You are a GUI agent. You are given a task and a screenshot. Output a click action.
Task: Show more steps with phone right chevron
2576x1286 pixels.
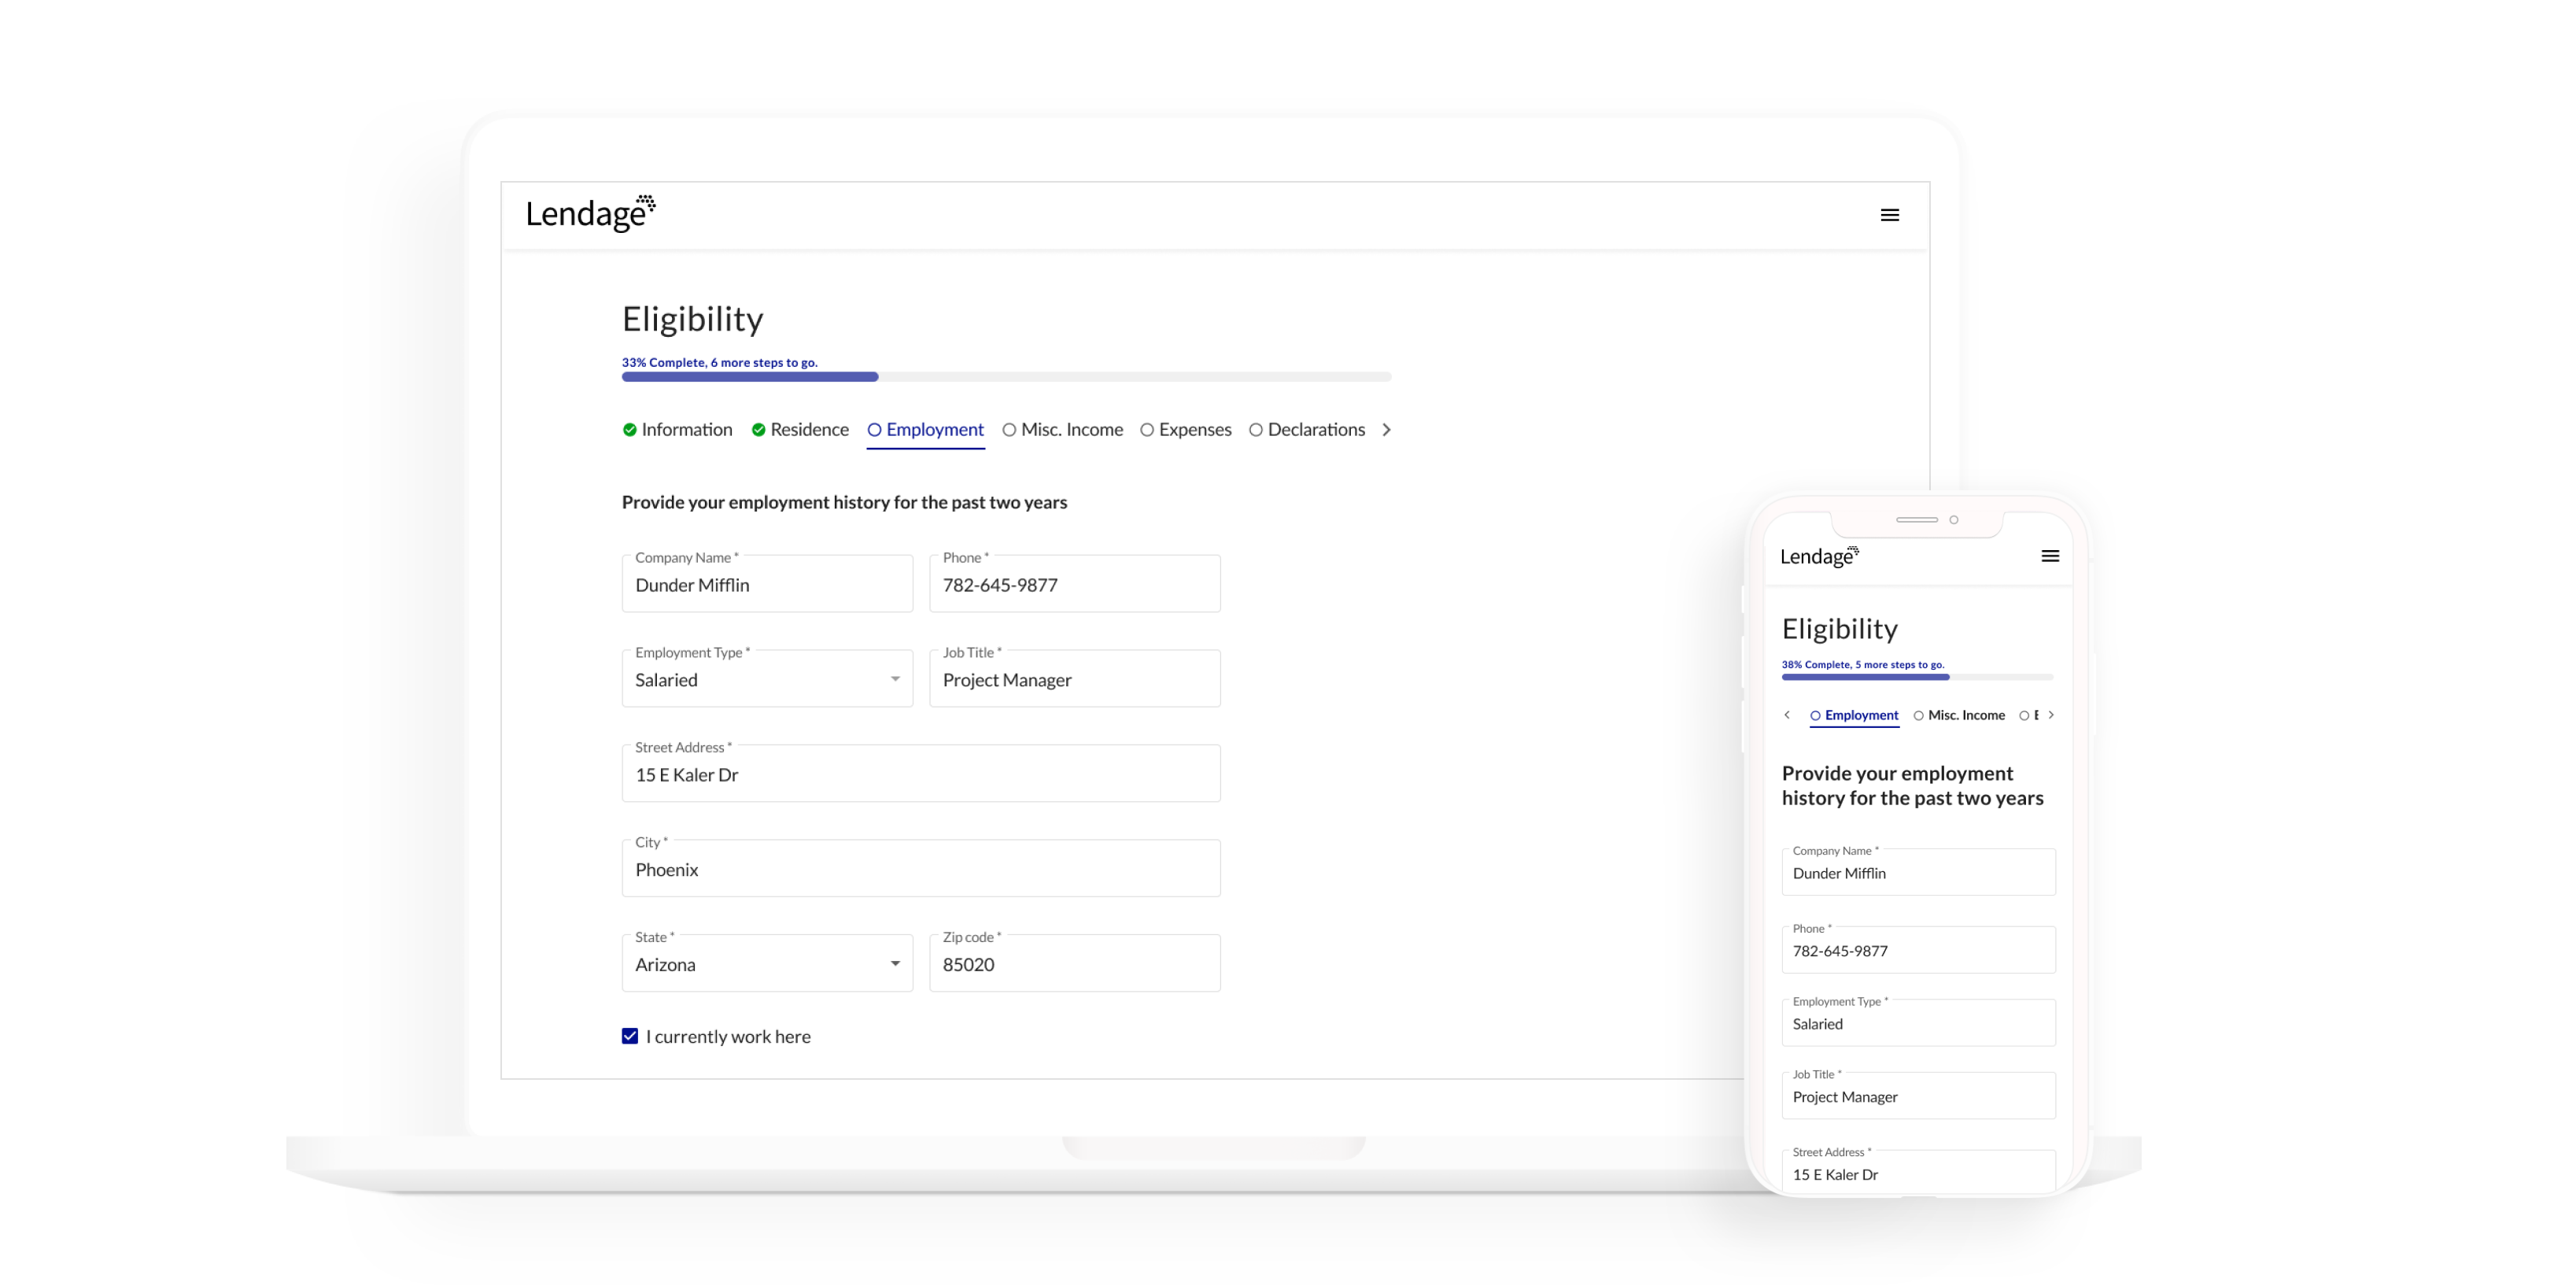coord(2051,715)
